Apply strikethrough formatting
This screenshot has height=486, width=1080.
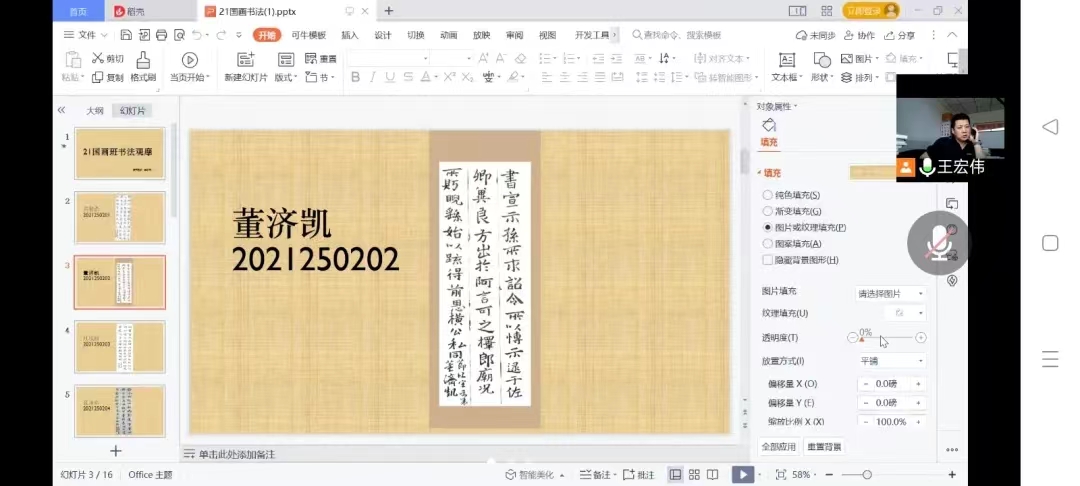(x=408, y=77)
